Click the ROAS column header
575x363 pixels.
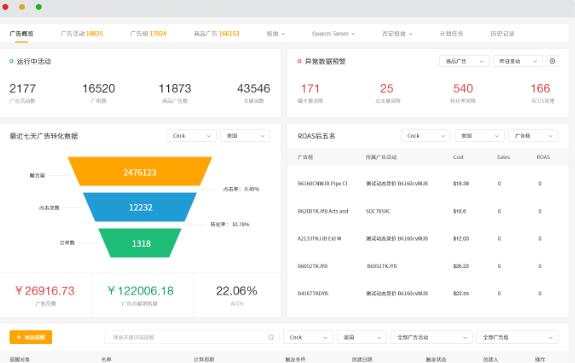[x=543, y=157]
